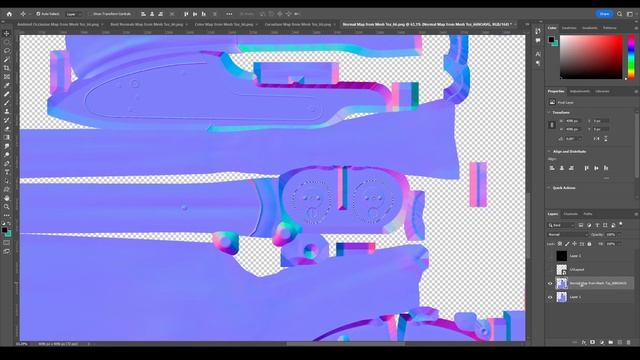Viewport: 640px width, 360px height.
Task: Toggle Show Transform Controls checkbox
Action: (x=91, y=14)
